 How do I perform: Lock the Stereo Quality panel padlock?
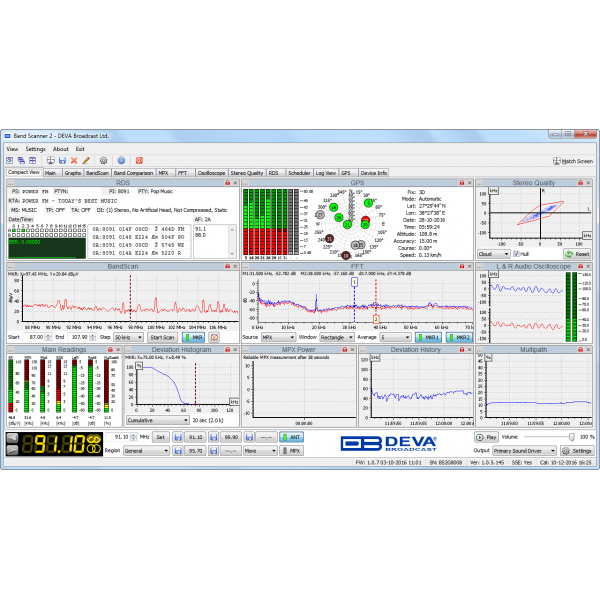tap(580, 183)
